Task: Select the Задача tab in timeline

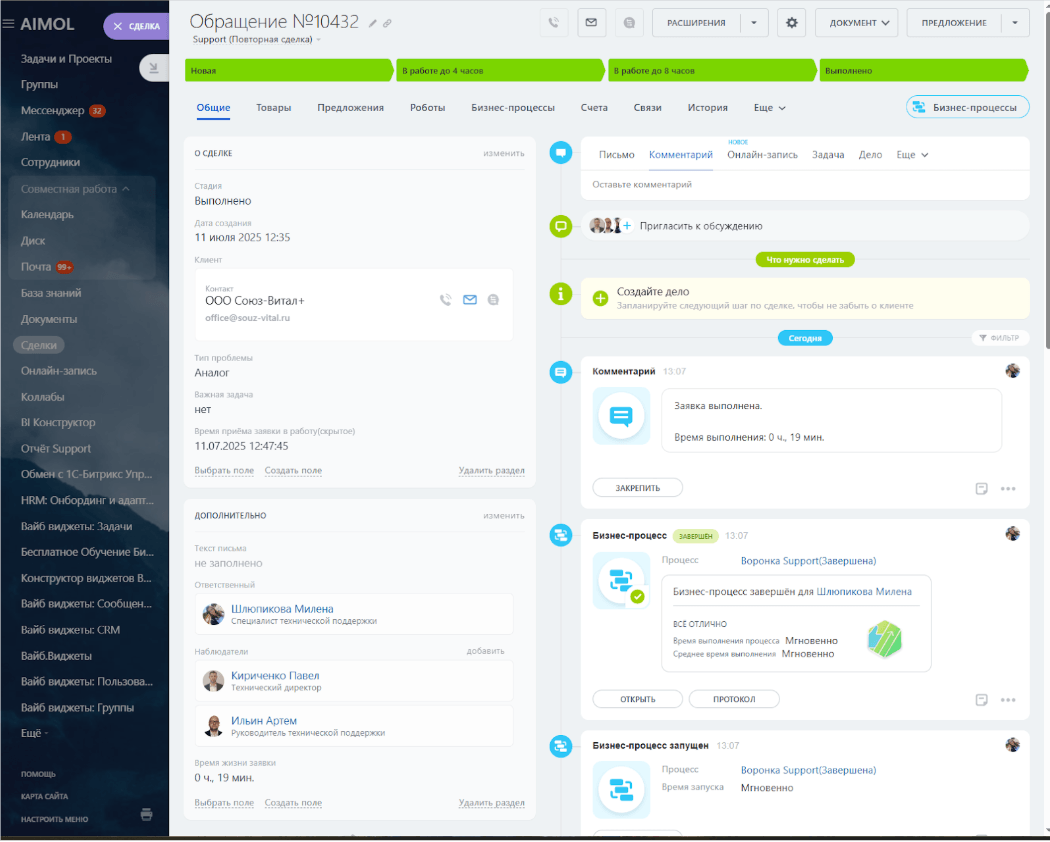Action: point(828,155)
